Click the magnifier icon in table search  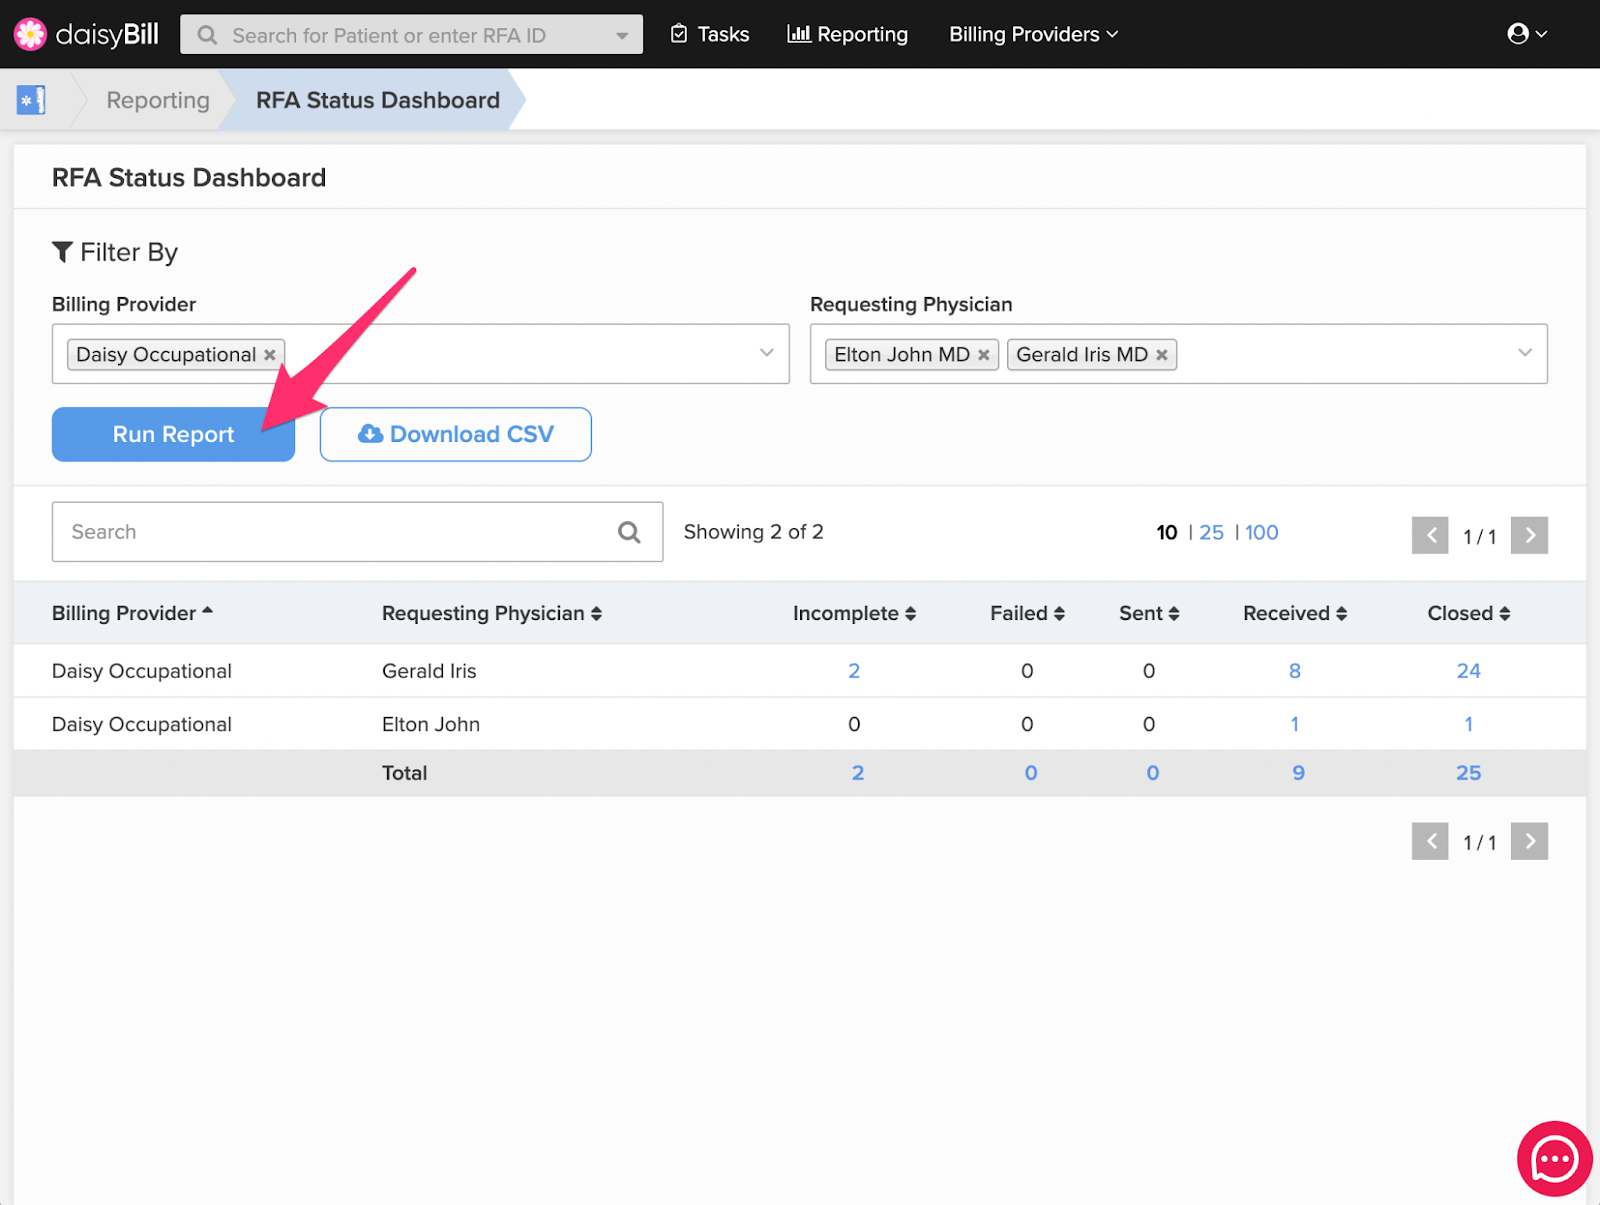(x=629, y=532)
